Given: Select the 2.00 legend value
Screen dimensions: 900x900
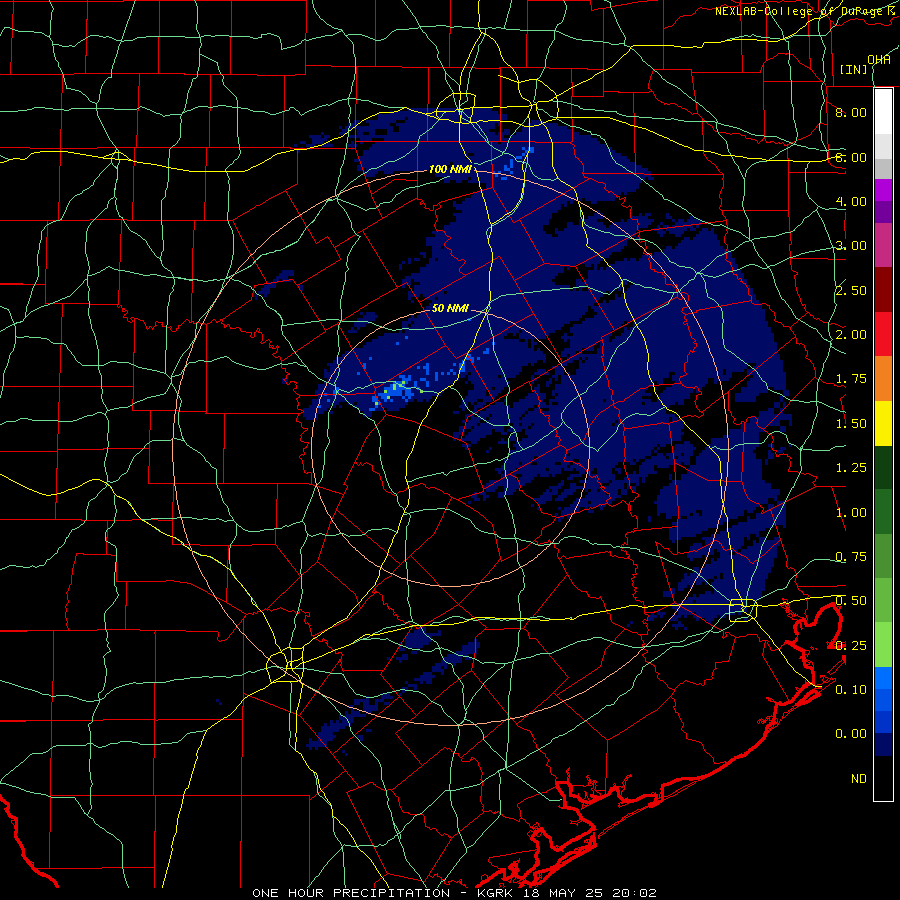Looking at the screenshot, I should tap(851, 335).
